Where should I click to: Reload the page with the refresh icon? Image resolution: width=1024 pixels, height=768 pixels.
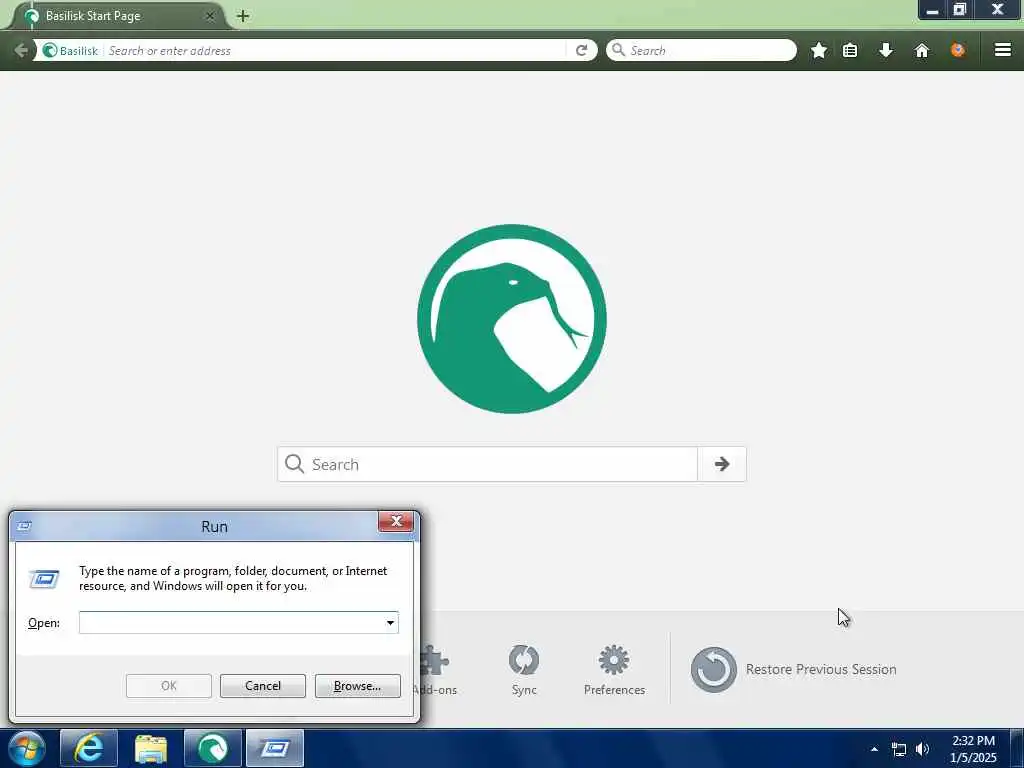[581, 50]
